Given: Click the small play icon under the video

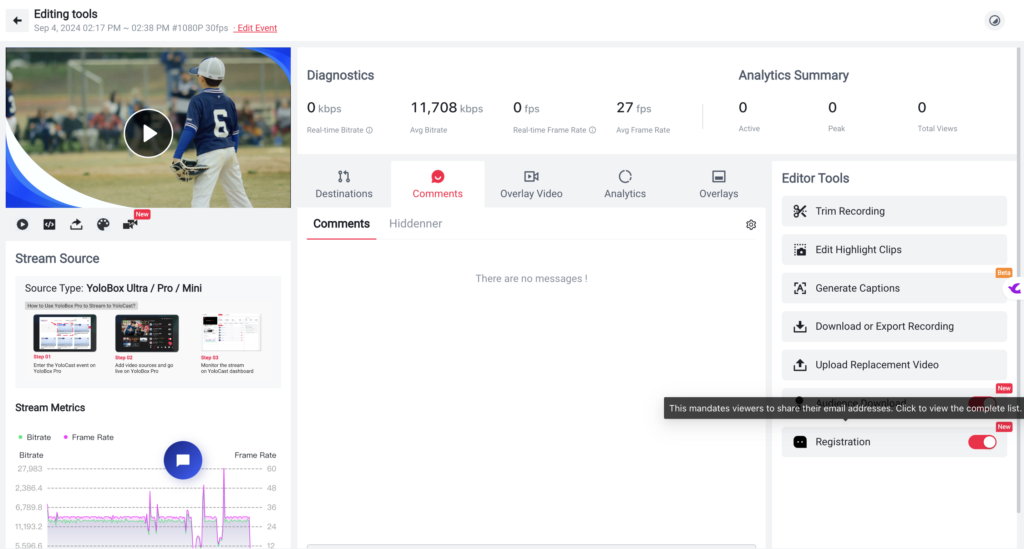Looking at the screenshot, I should click(x=22, y=224).
